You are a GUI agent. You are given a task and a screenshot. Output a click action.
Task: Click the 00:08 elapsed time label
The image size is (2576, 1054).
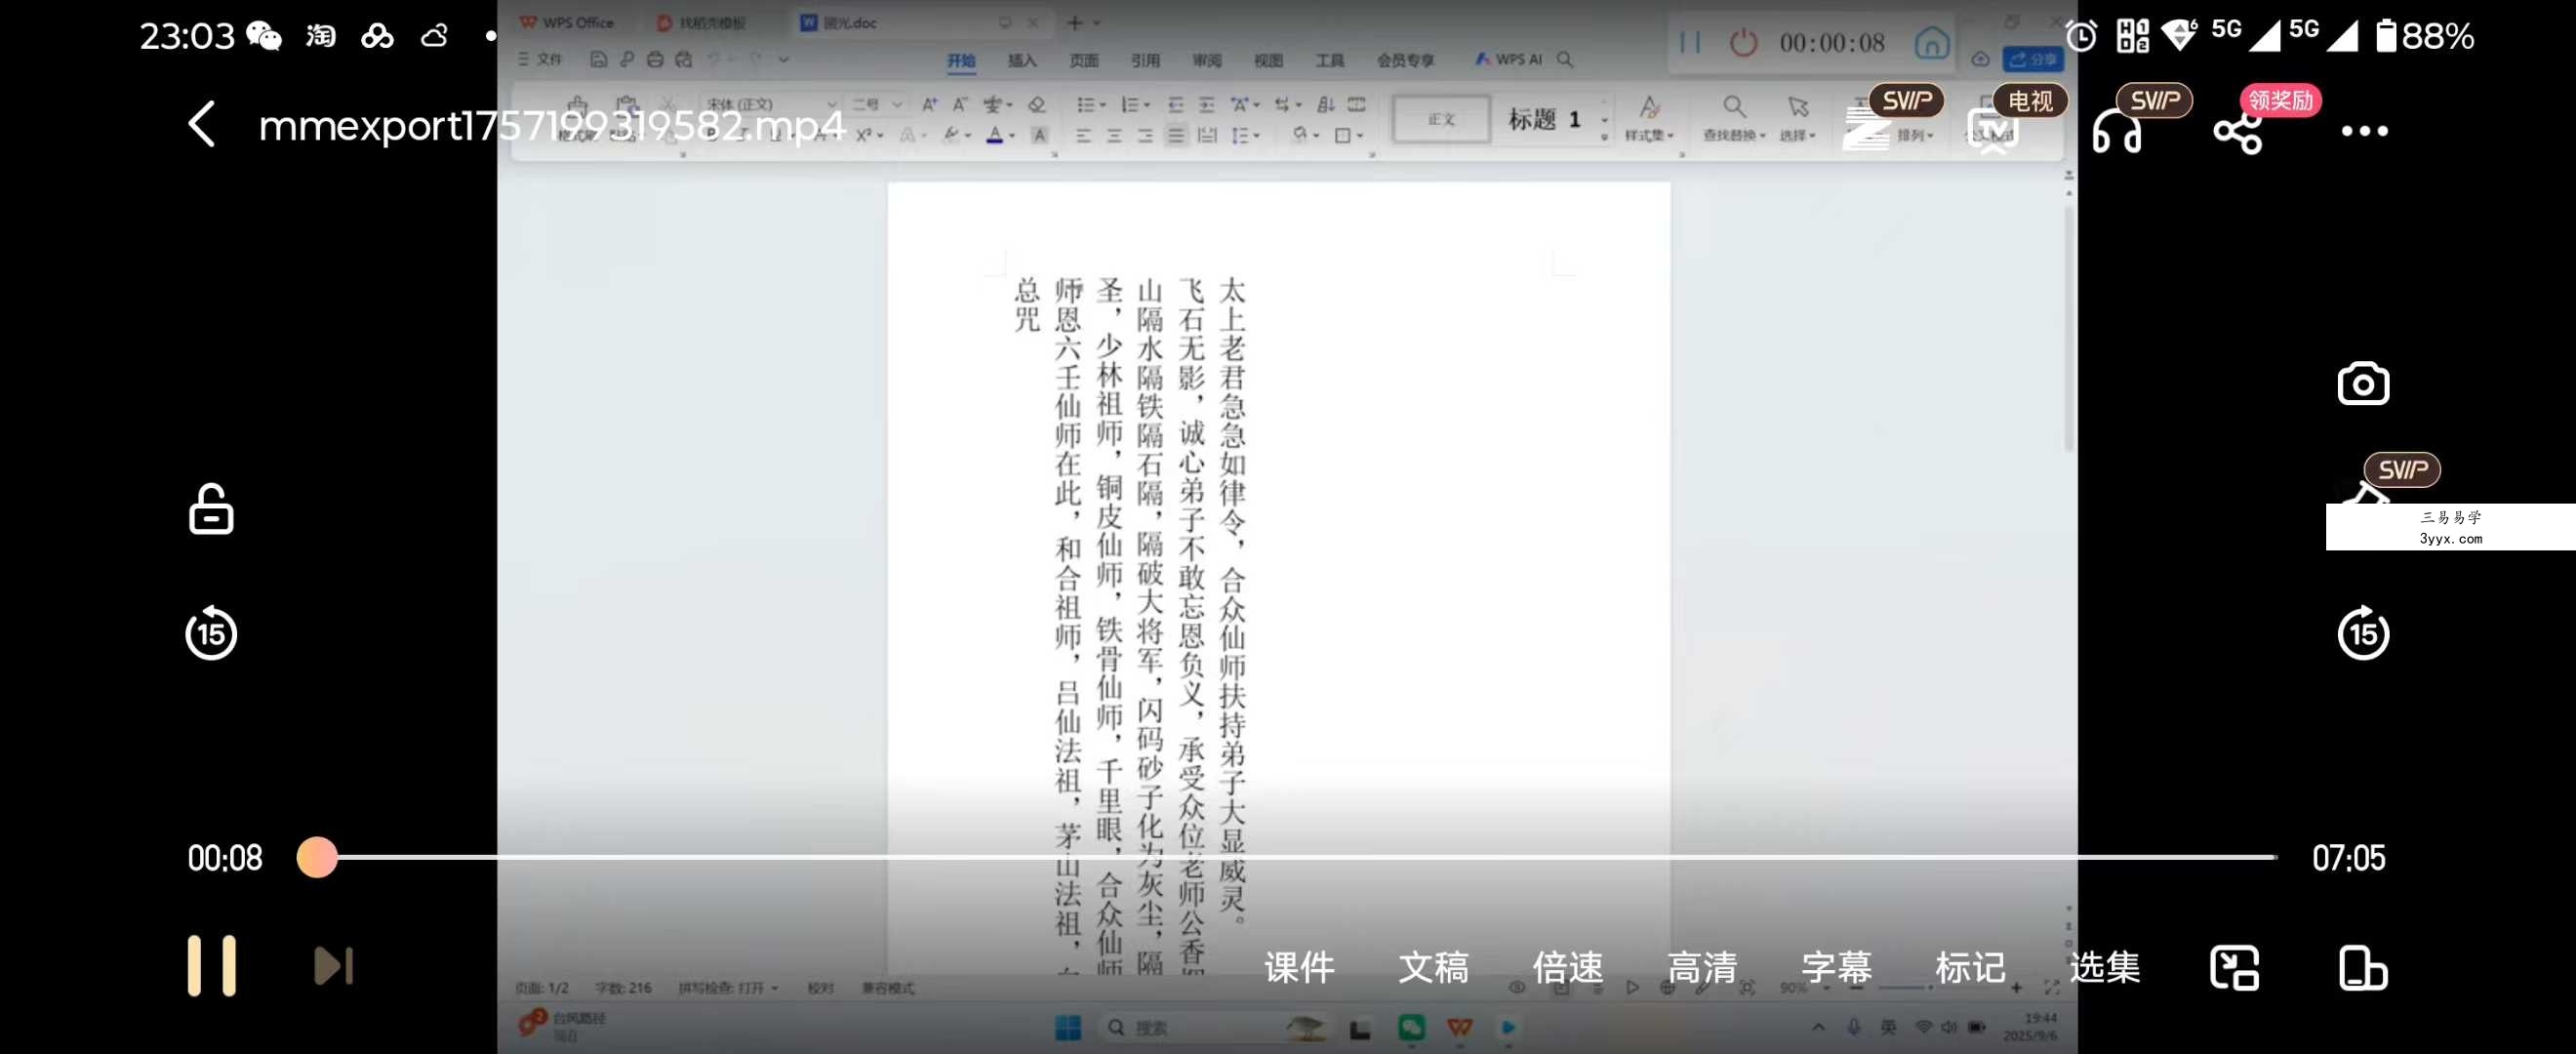[x=225, y=858]
